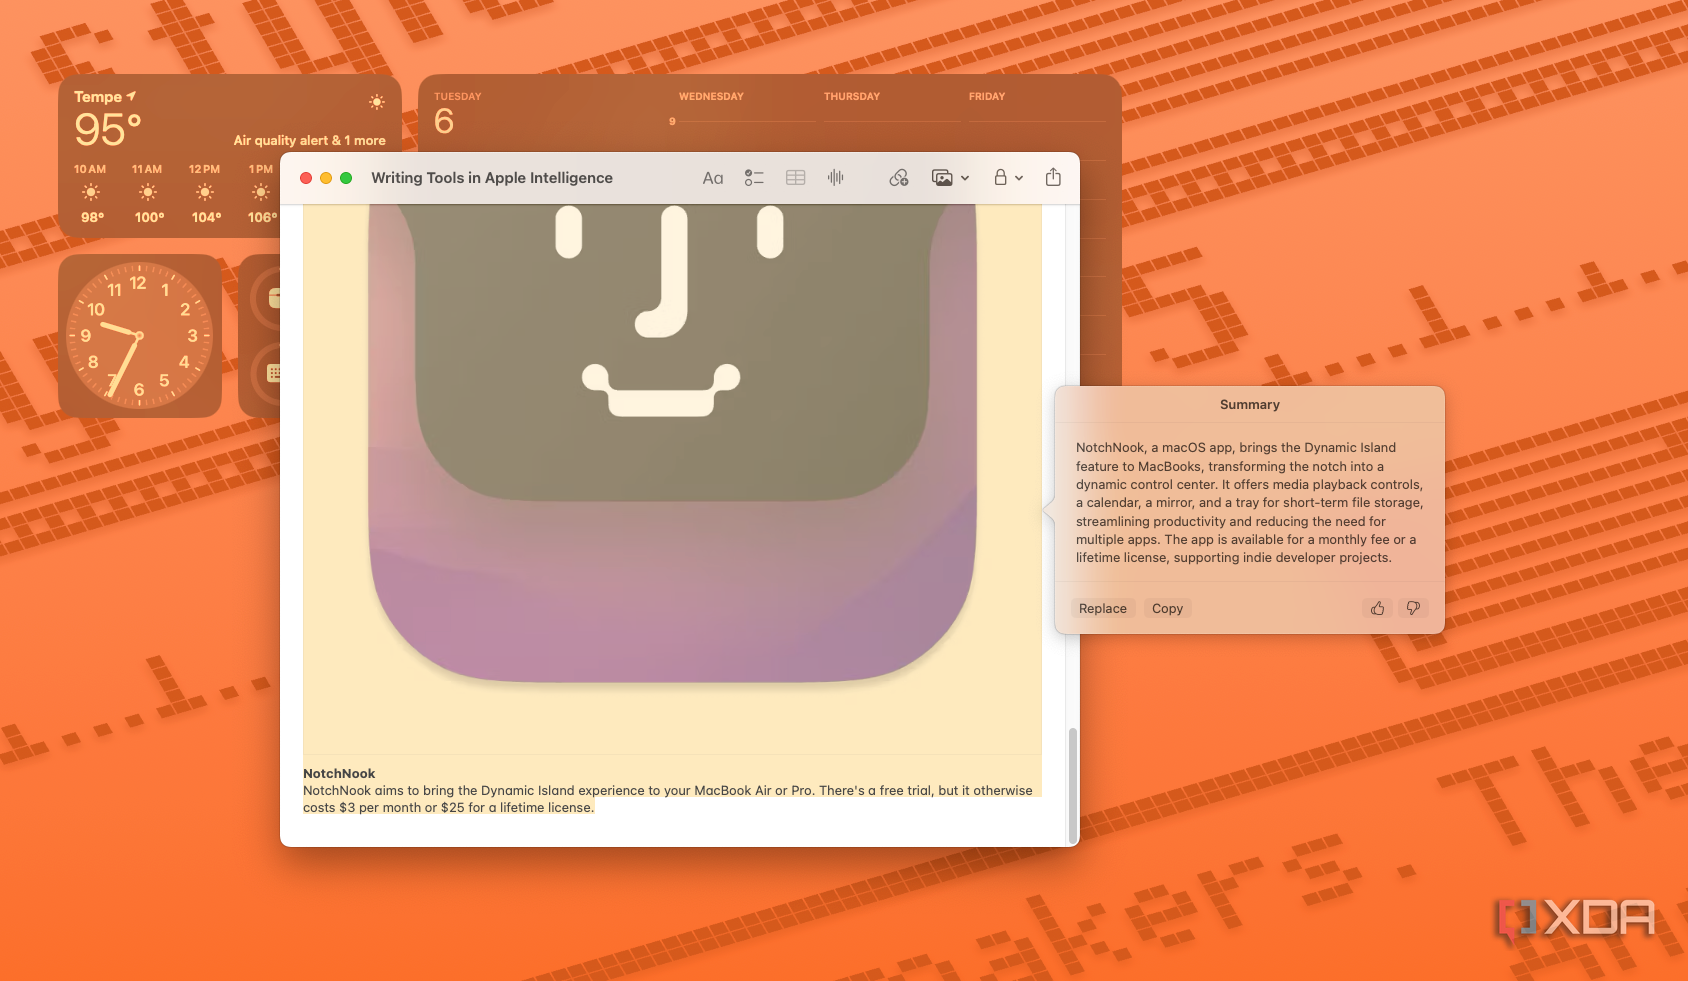Image resolution: width=1688 pixels, height=981 pixels.
Task: Copy the generated summary
Action: click(x=1167, y=608)
